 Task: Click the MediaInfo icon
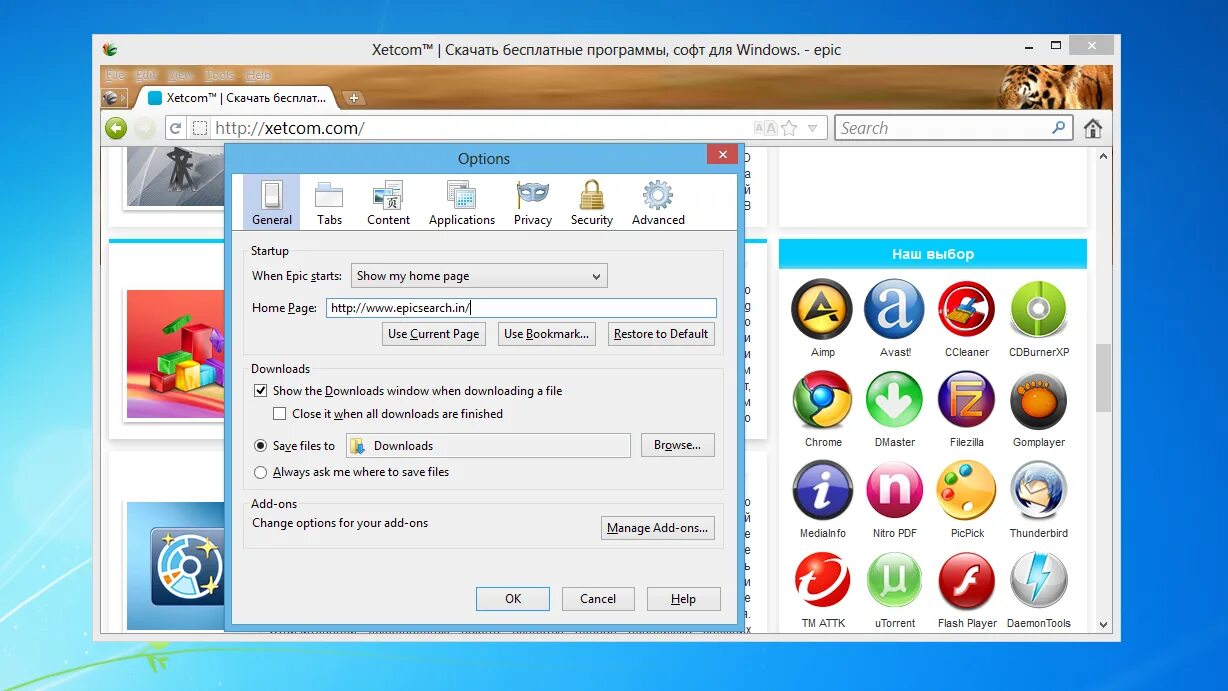822,490
